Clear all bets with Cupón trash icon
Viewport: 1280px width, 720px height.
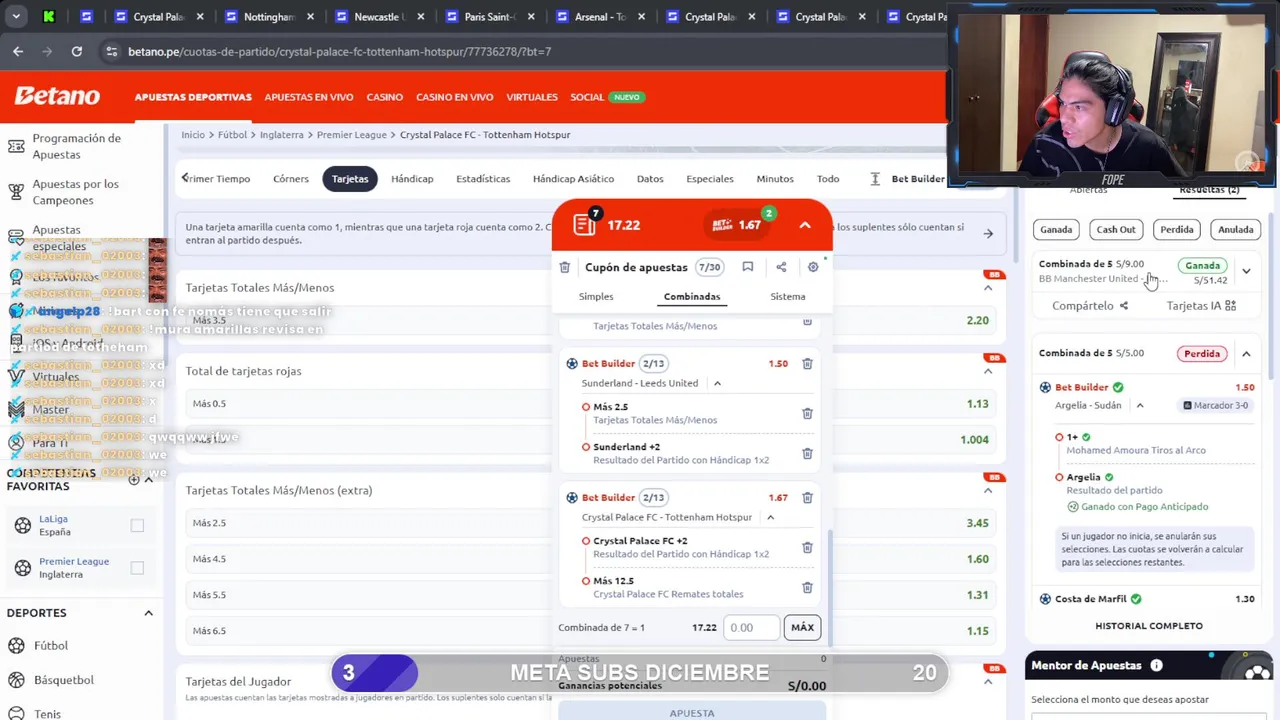coord(565,267)
